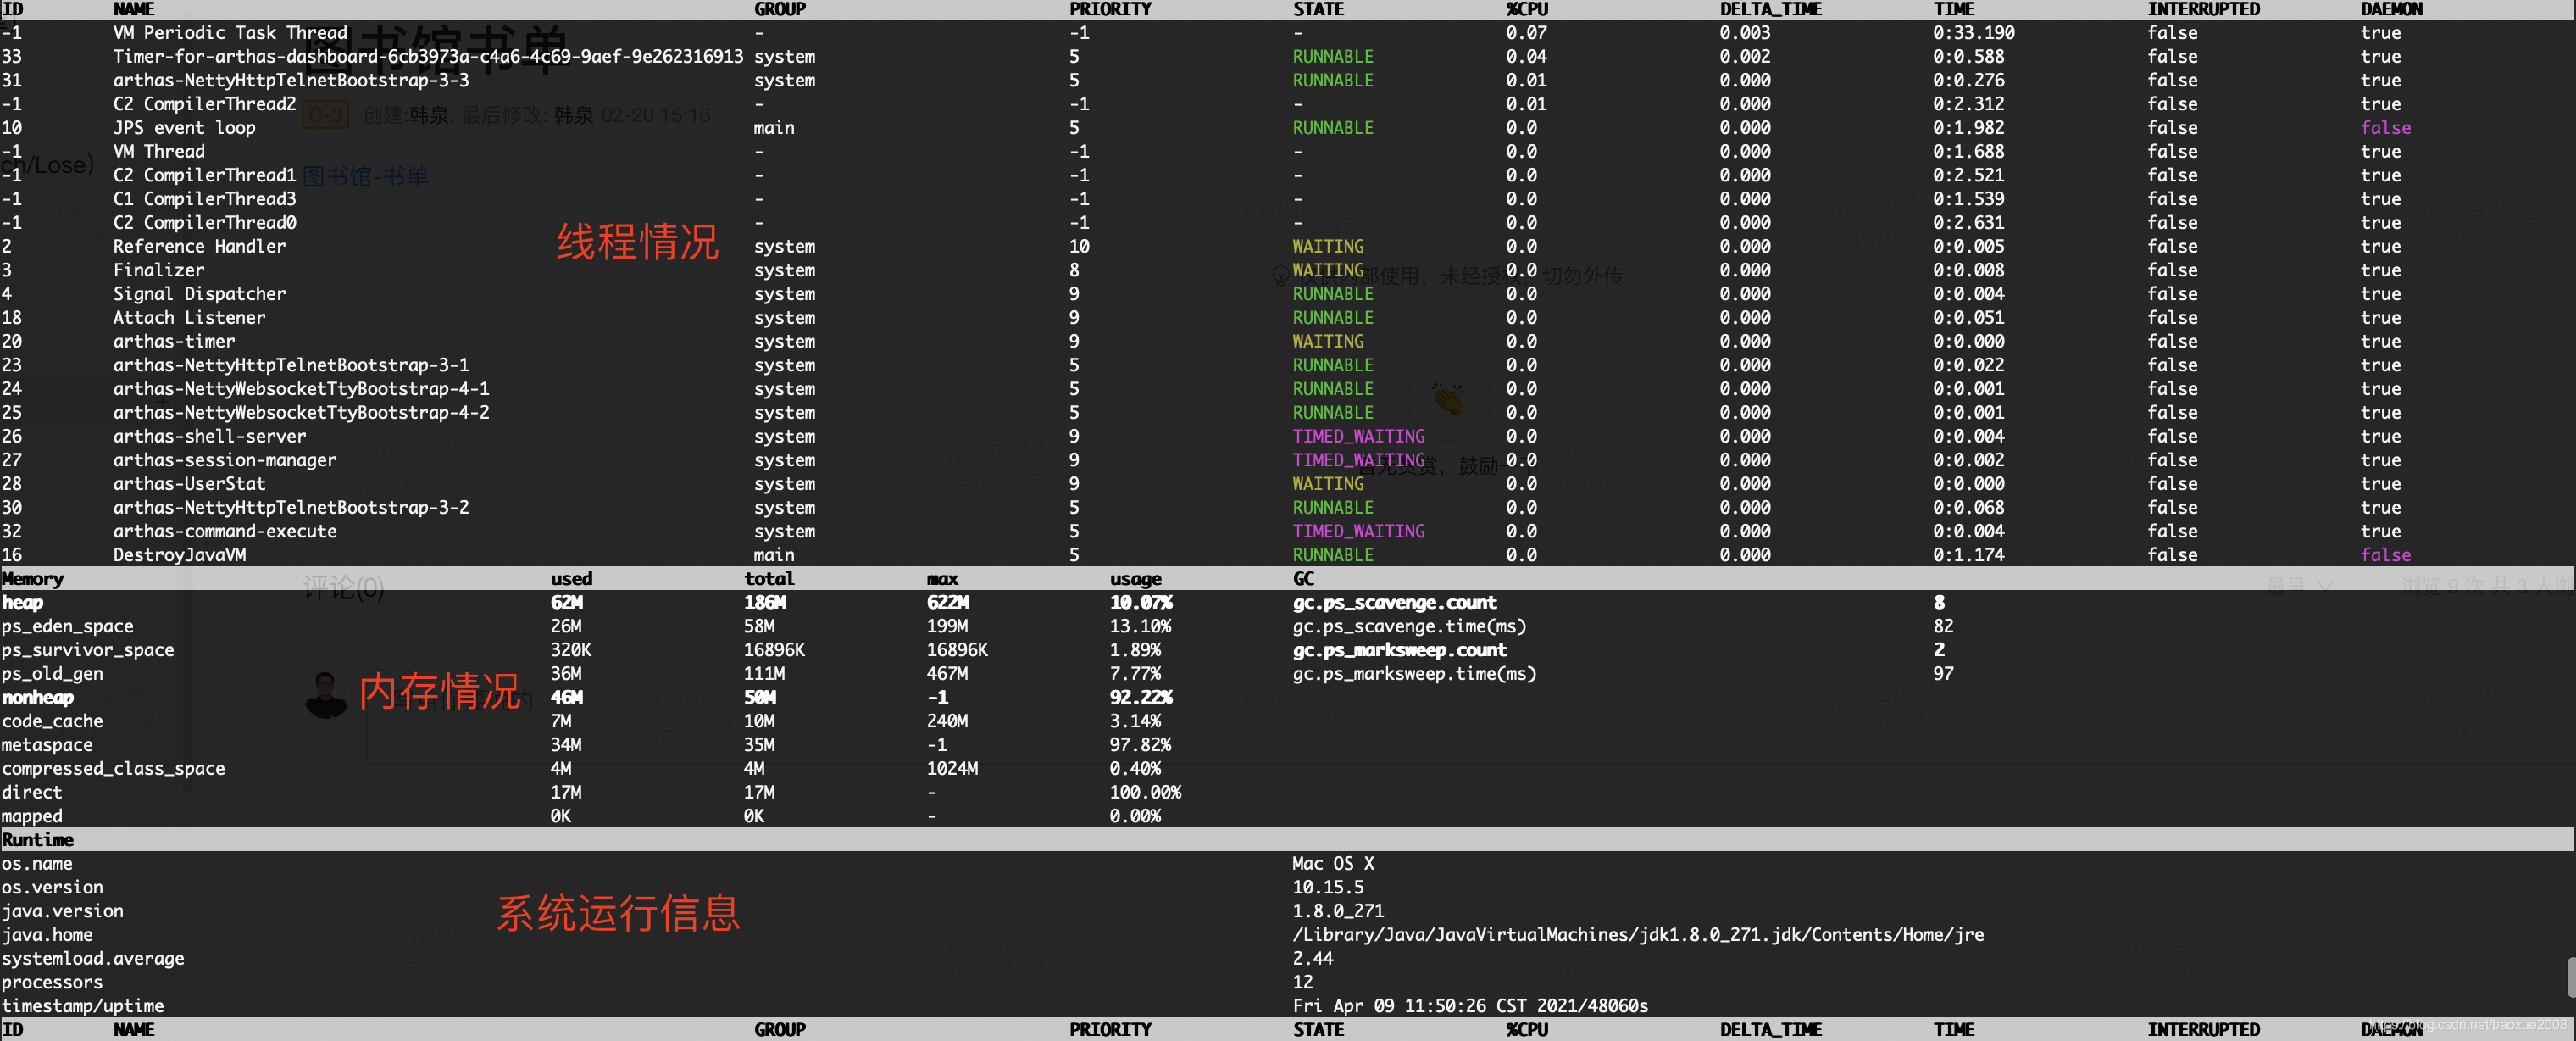Click thread name arthas-NettyHttpTelnetBootstrap-3-3

(291, 80)
